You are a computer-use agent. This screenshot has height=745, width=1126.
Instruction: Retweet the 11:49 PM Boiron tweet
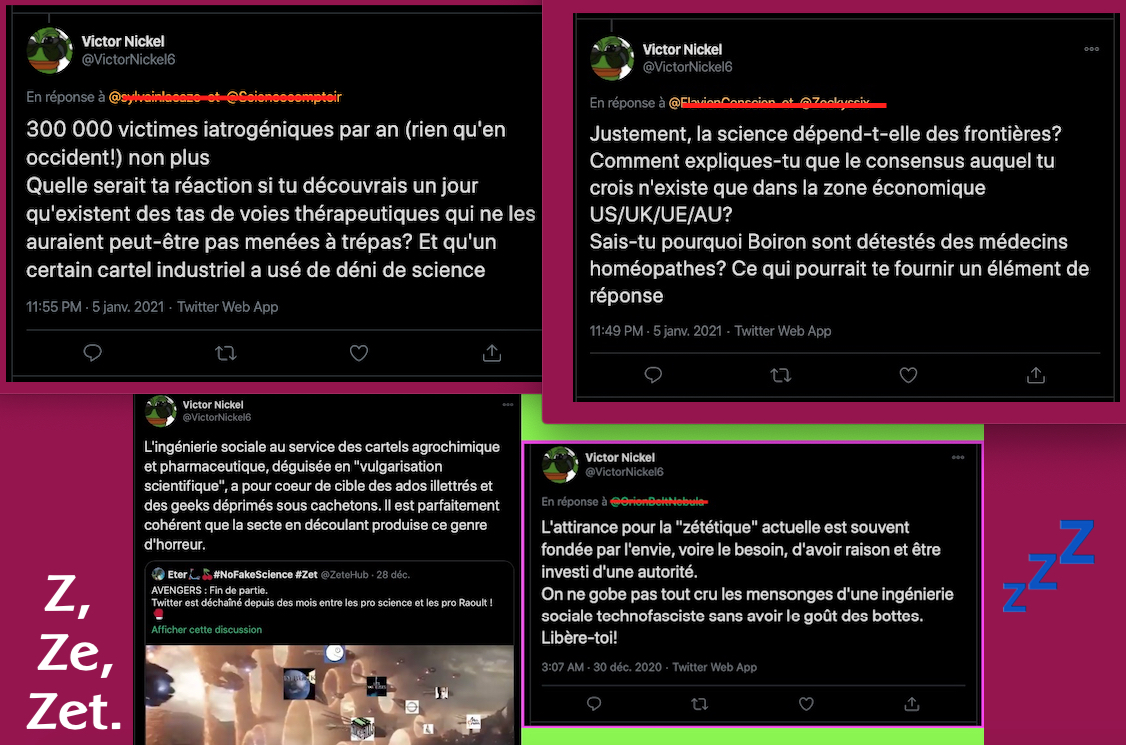781,375
